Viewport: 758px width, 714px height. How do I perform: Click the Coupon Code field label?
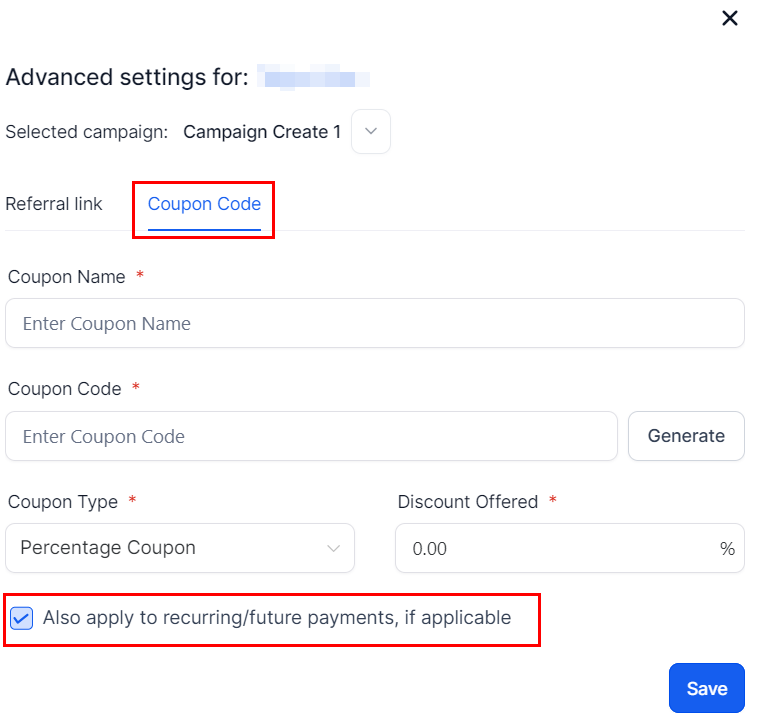pyautogui.click(x=65, y=389)
